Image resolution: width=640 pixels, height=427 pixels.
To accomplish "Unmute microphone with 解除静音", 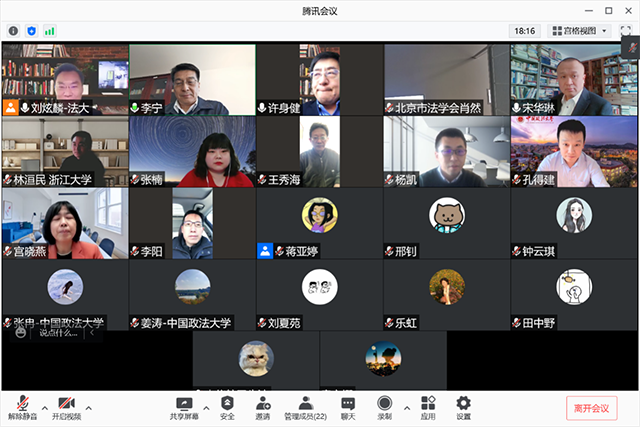I will pyautogui.click(x=23, y=407).
